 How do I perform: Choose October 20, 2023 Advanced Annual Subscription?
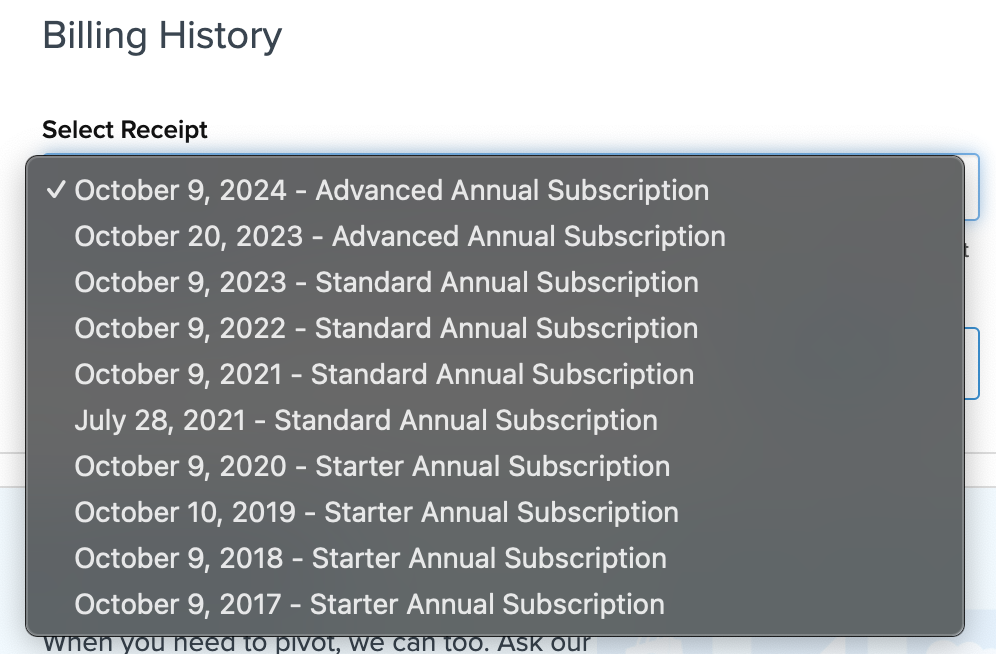tap(399, 236)
